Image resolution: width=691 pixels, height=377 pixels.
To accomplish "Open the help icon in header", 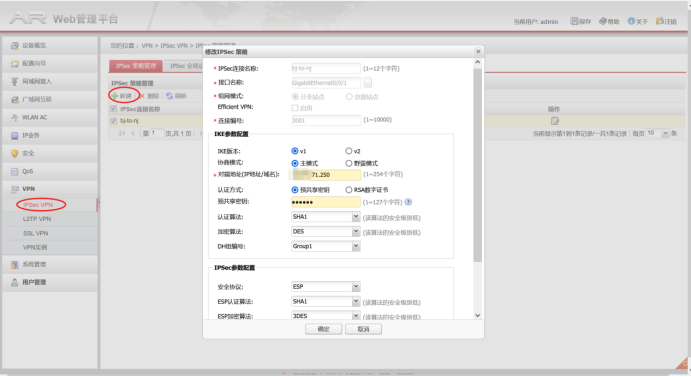I will coord(602,21).
